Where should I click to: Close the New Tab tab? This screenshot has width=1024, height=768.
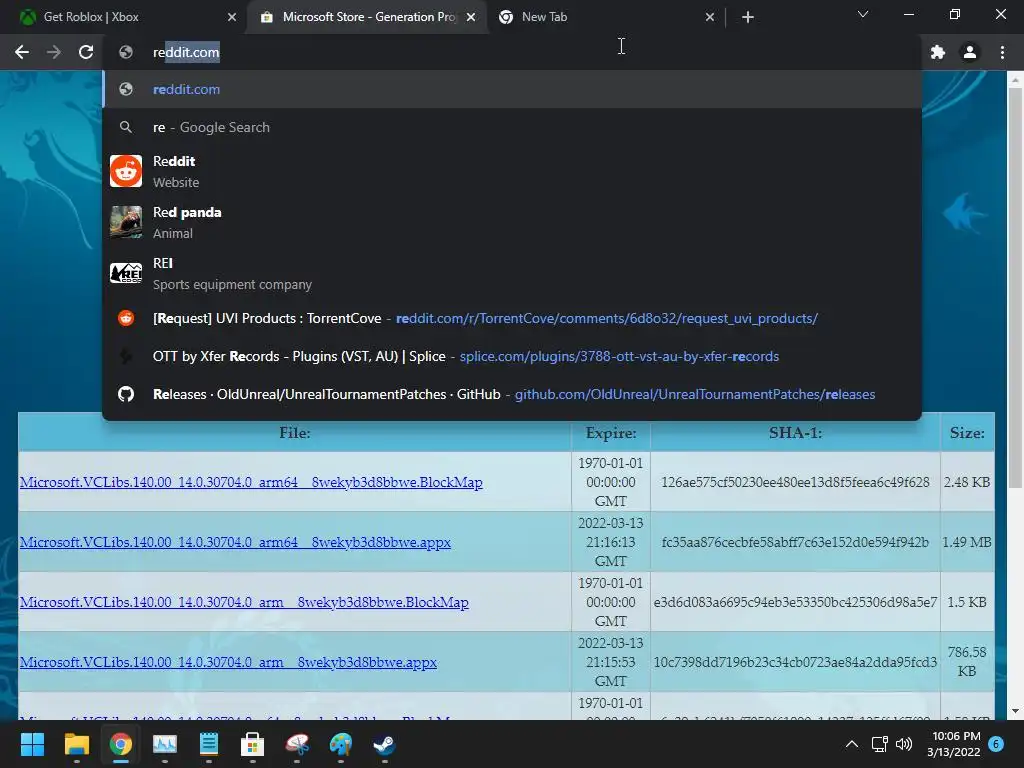coord(710,18)
